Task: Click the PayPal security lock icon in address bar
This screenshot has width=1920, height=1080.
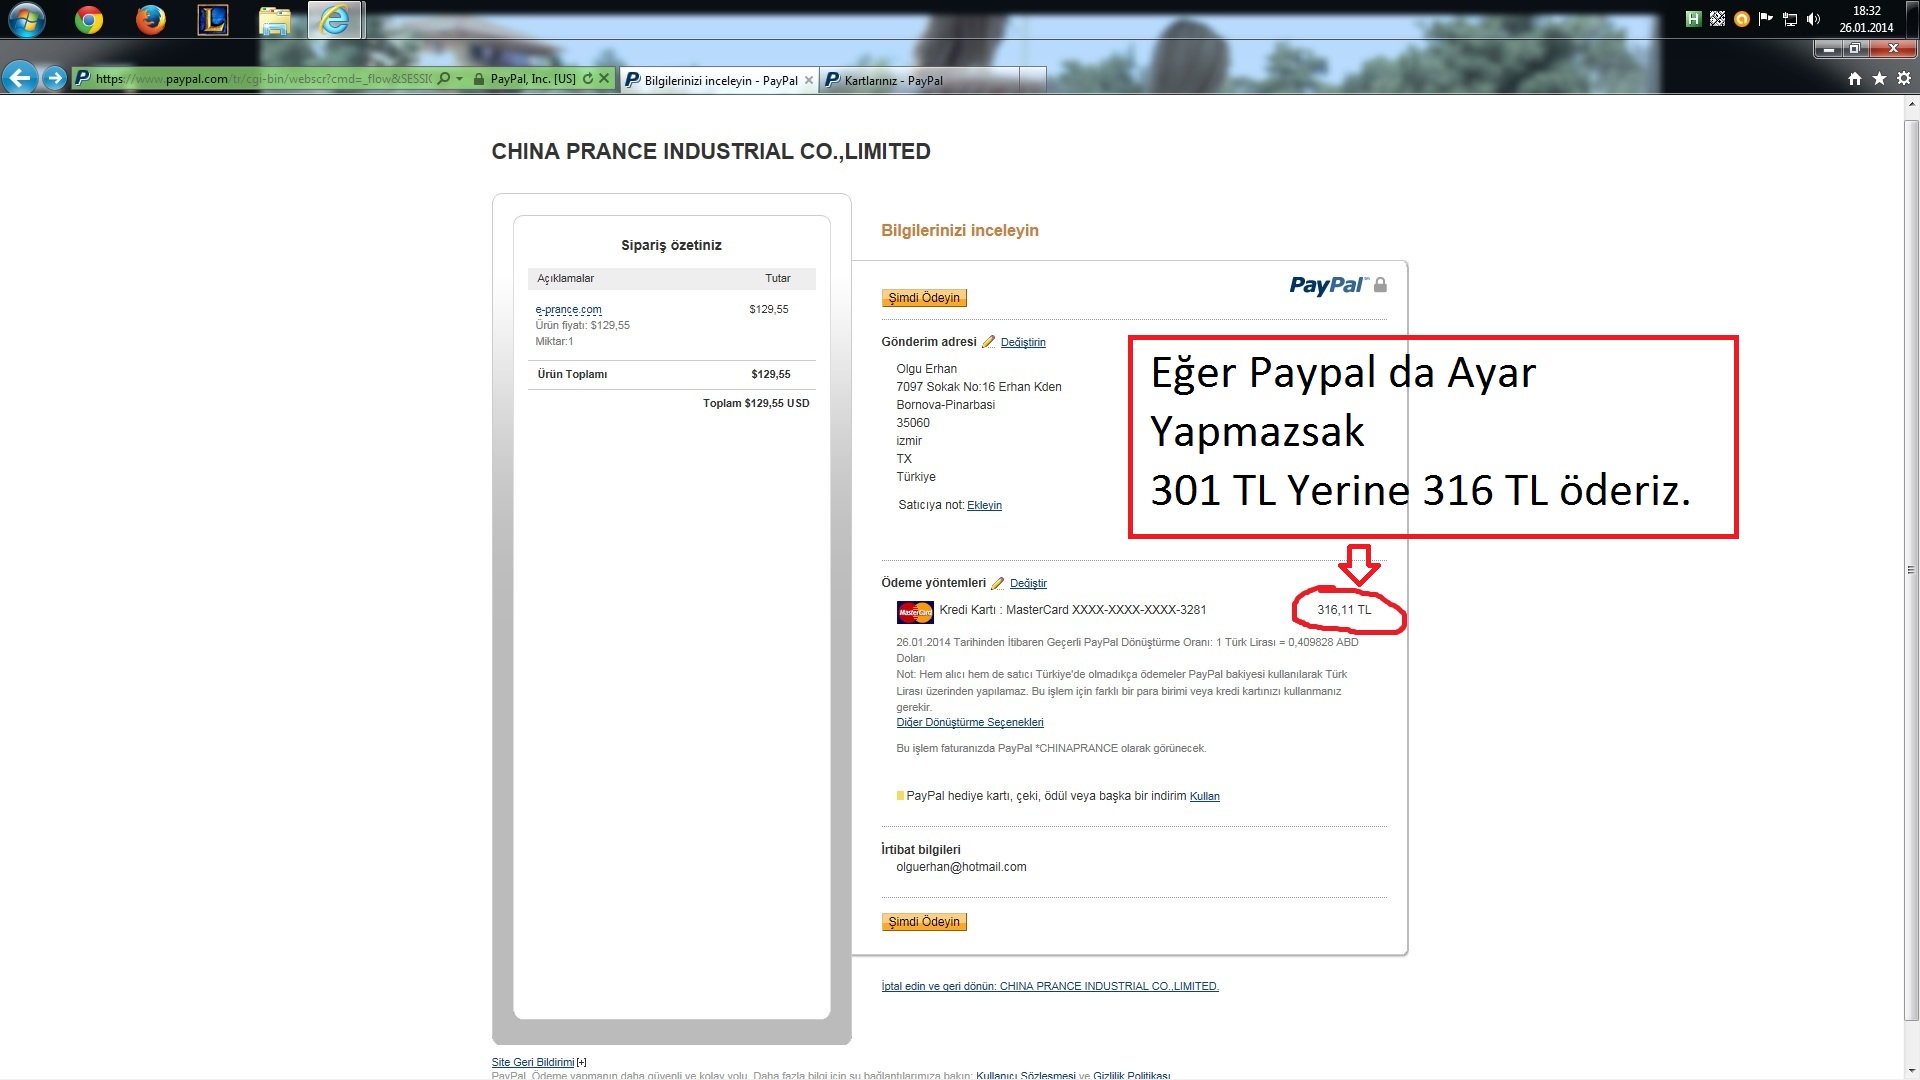Action: 479,79
